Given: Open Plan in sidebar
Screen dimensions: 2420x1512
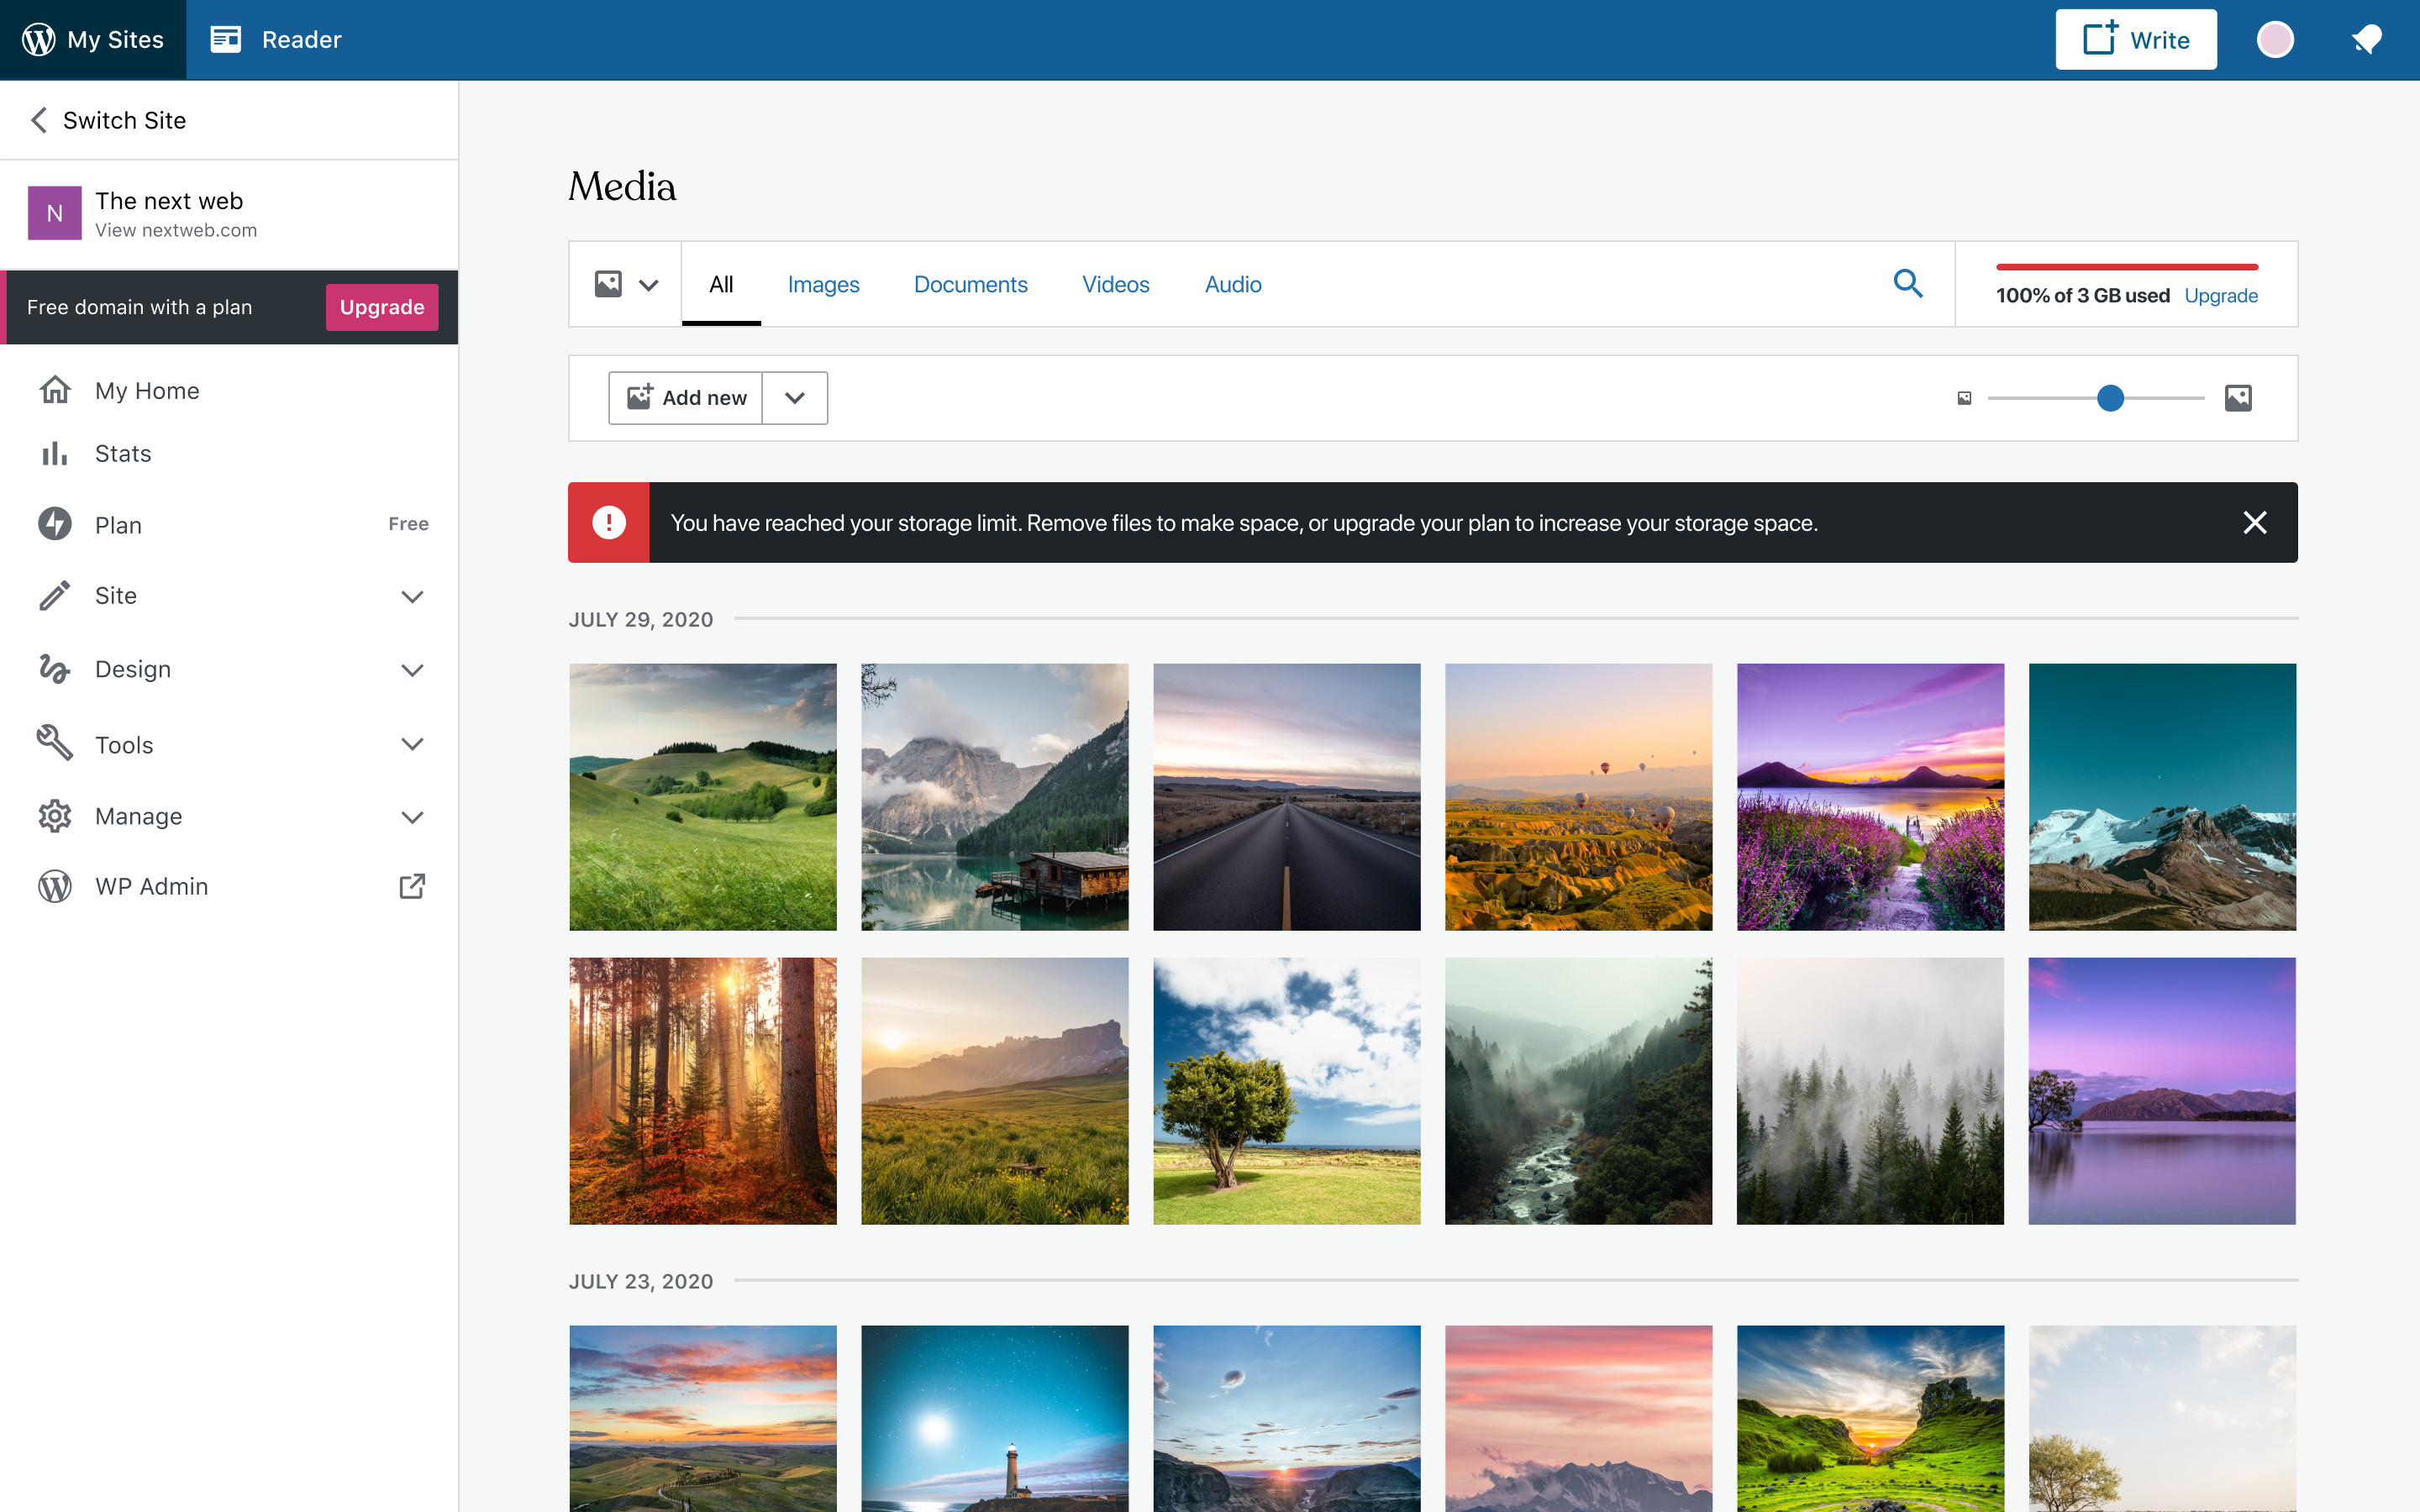Looking at the screenshot, I should coord(118,525).
